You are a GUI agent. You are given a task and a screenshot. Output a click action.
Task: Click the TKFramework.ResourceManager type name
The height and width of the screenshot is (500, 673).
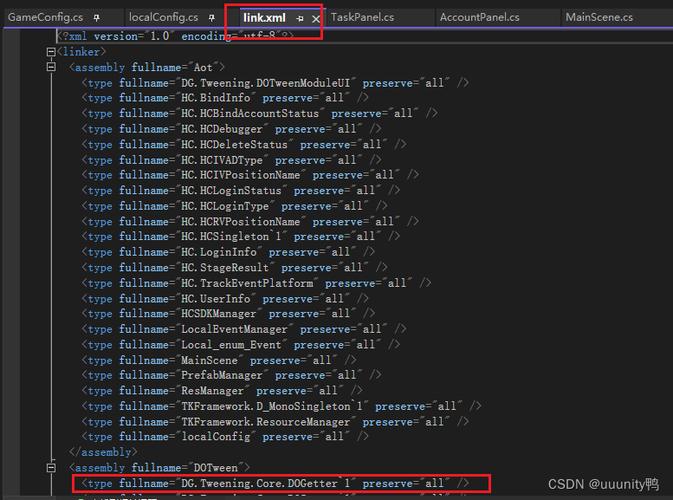[265, 422]
